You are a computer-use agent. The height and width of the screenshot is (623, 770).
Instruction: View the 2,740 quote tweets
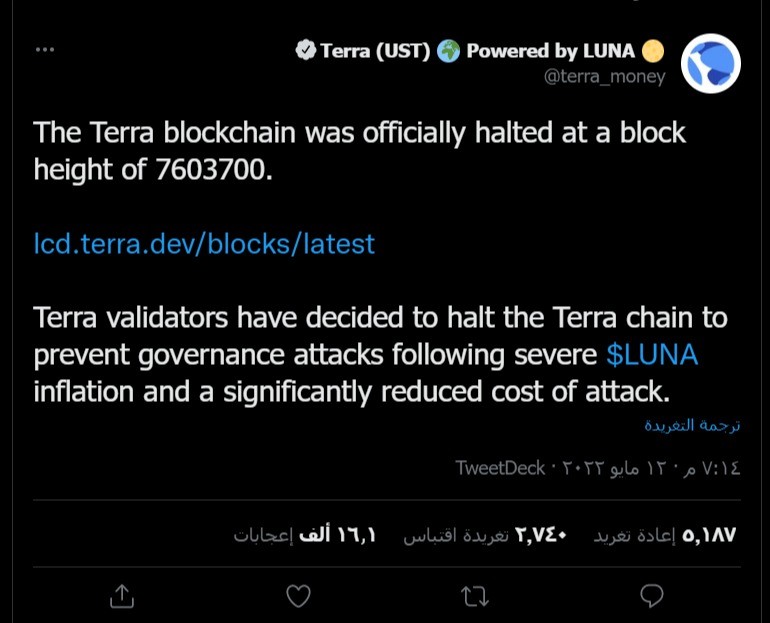click(485, 535)
